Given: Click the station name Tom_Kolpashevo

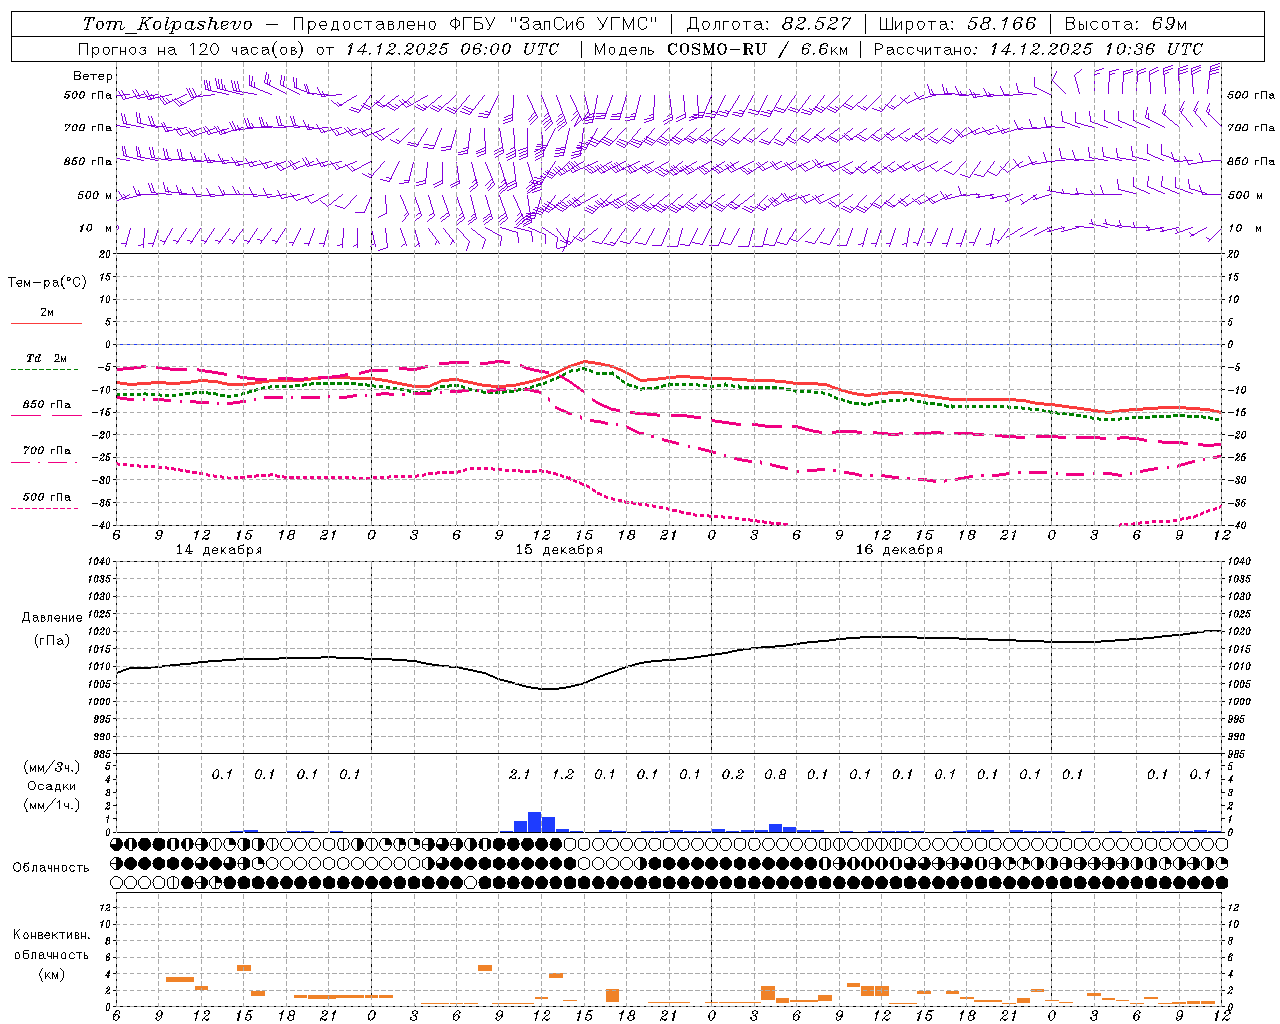Looking at the screenshot, I should pyautogui.click(x=167, y=24).
